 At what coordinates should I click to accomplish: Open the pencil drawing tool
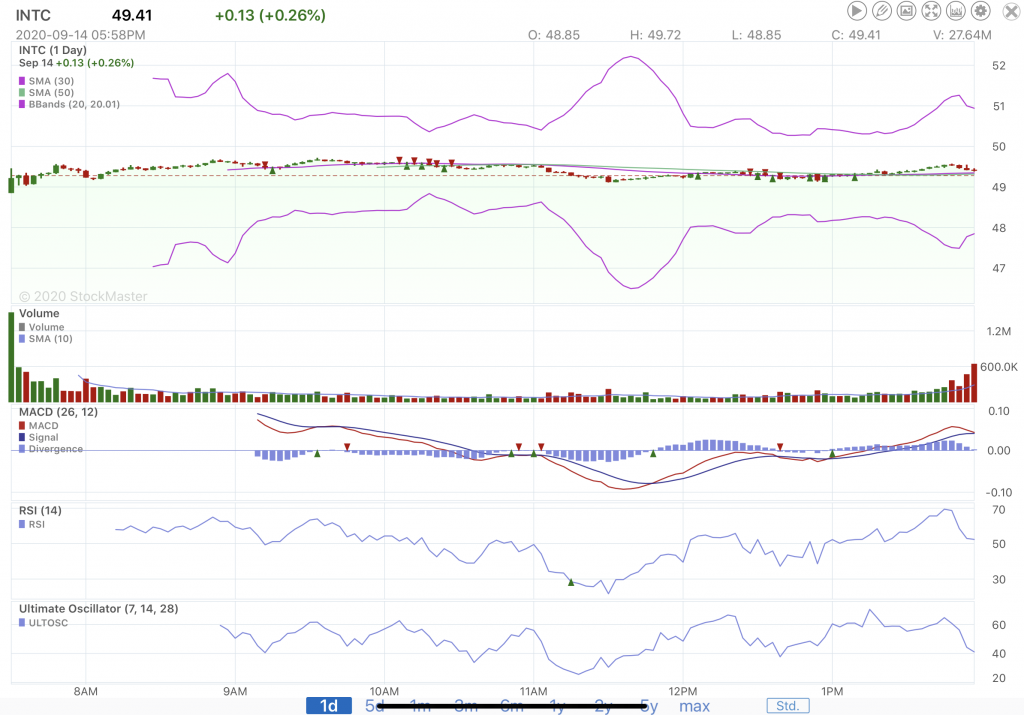[882, 11]
